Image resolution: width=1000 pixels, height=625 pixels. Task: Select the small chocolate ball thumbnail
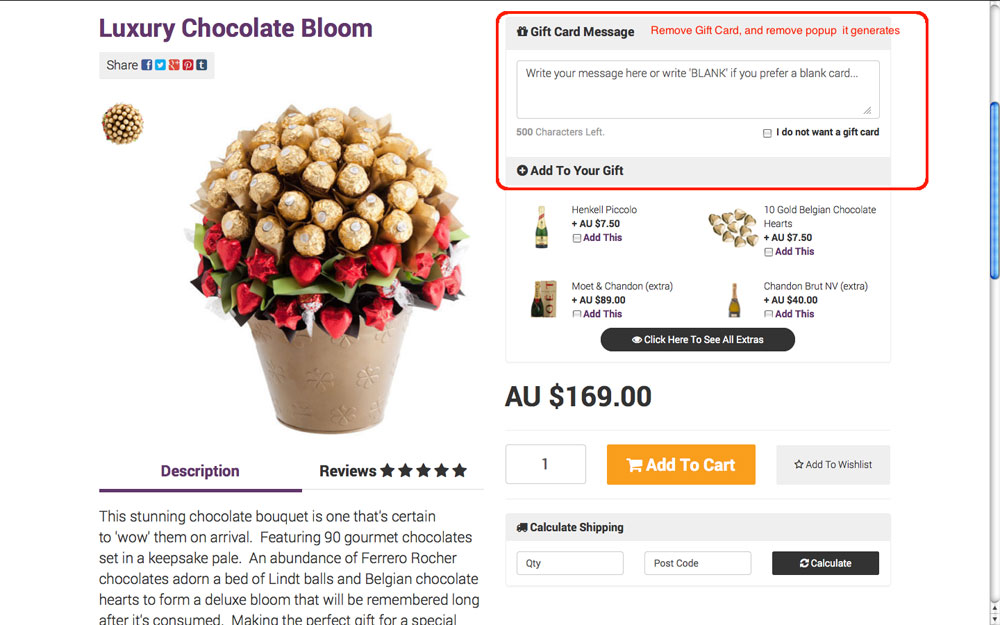click(122, 124)
